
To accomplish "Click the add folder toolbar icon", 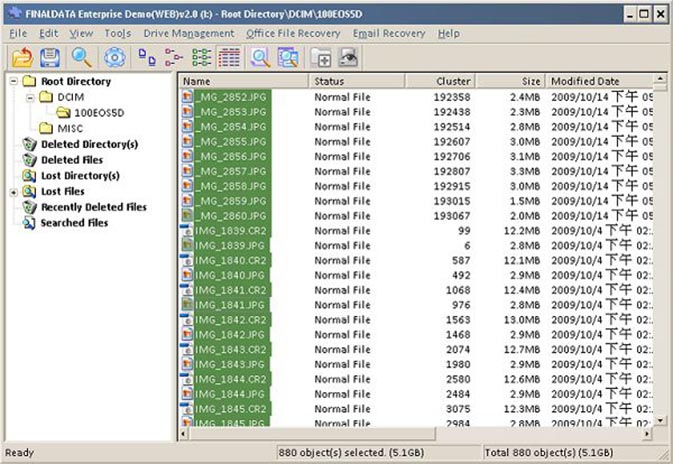I will coord(321,58).
